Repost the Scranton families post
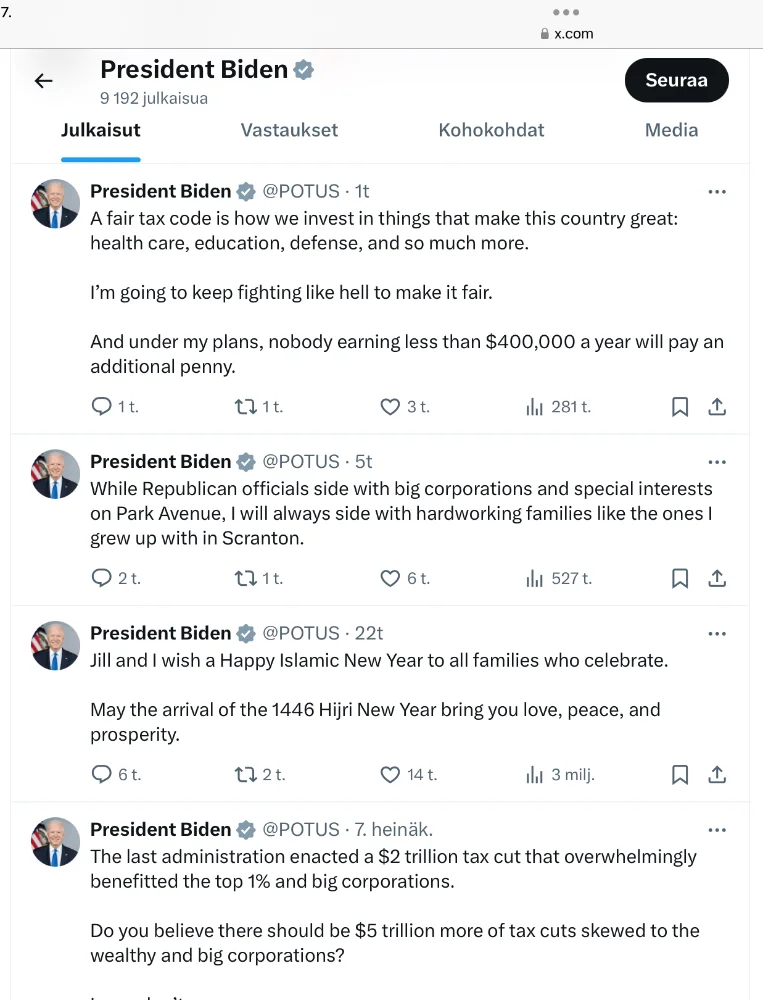The image size is (763, 1000). click(x=245, y=578)
